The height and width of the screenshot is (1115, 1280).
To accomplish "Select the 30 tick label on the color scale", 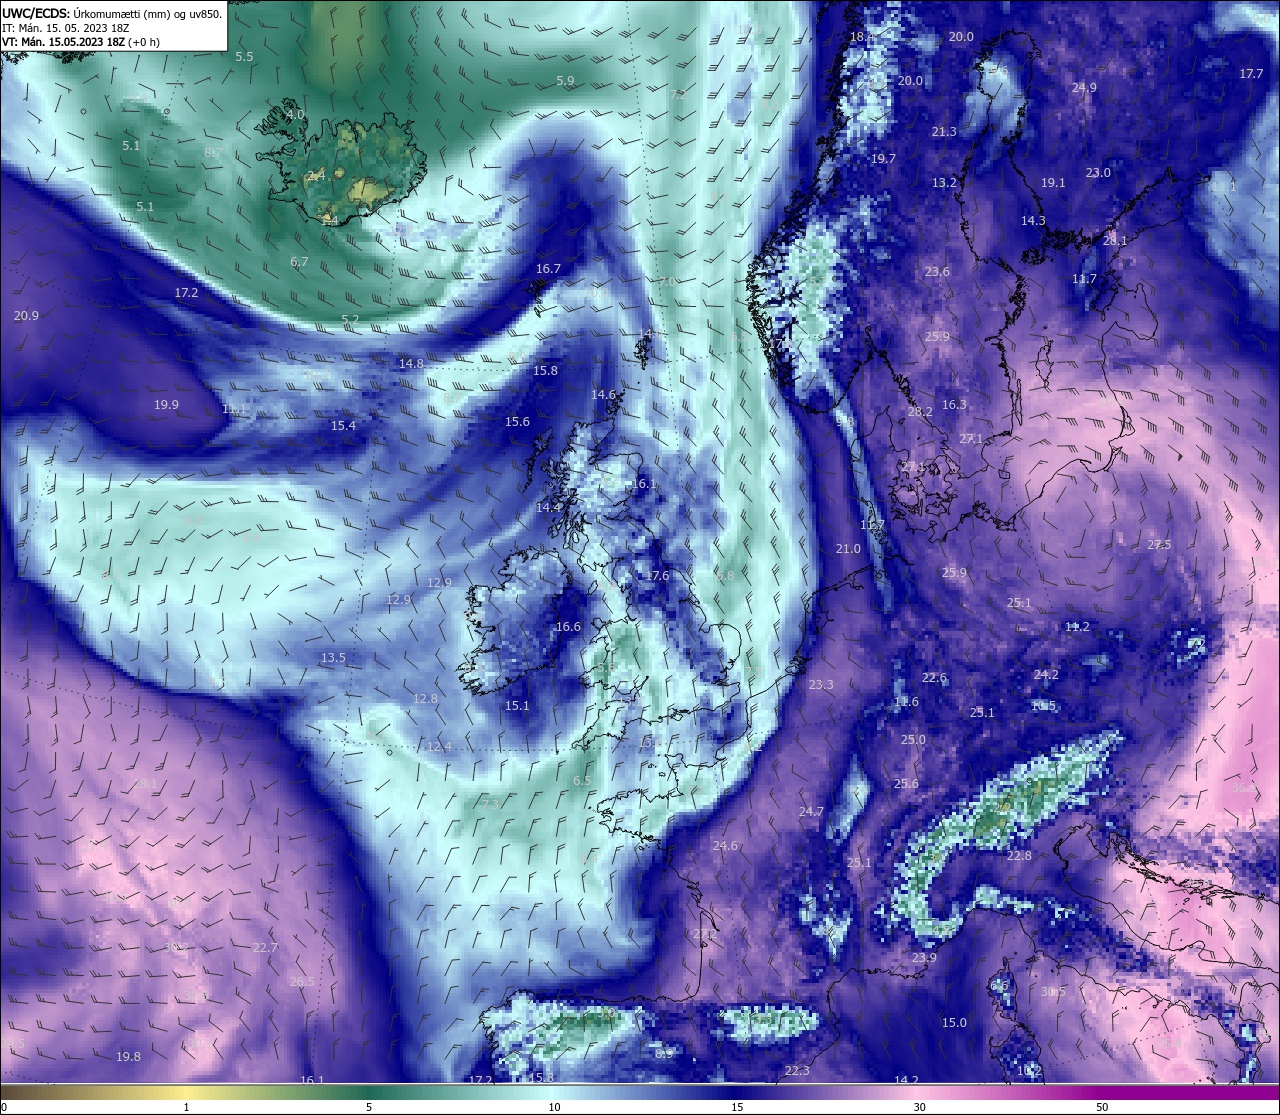I will click(919, 1107).
